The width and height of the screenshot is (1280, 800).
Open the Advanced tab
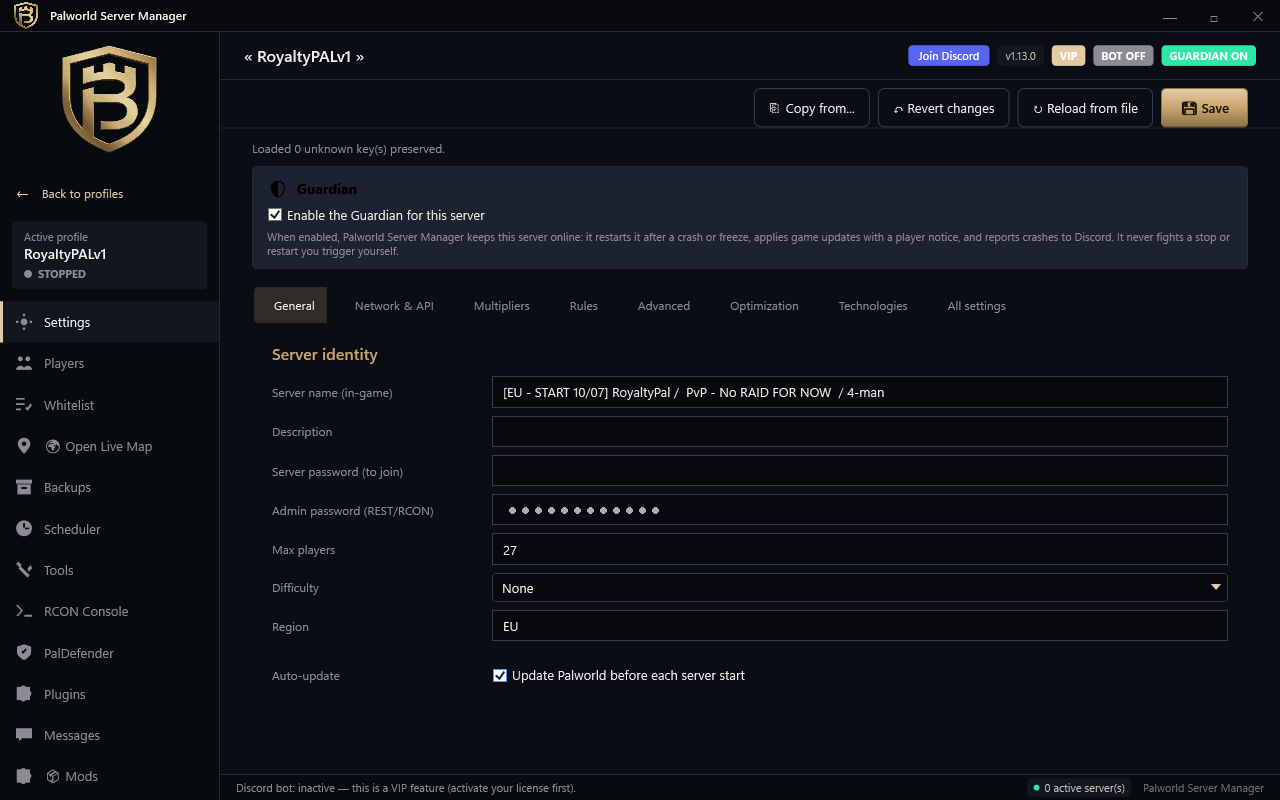pos(664,305)
